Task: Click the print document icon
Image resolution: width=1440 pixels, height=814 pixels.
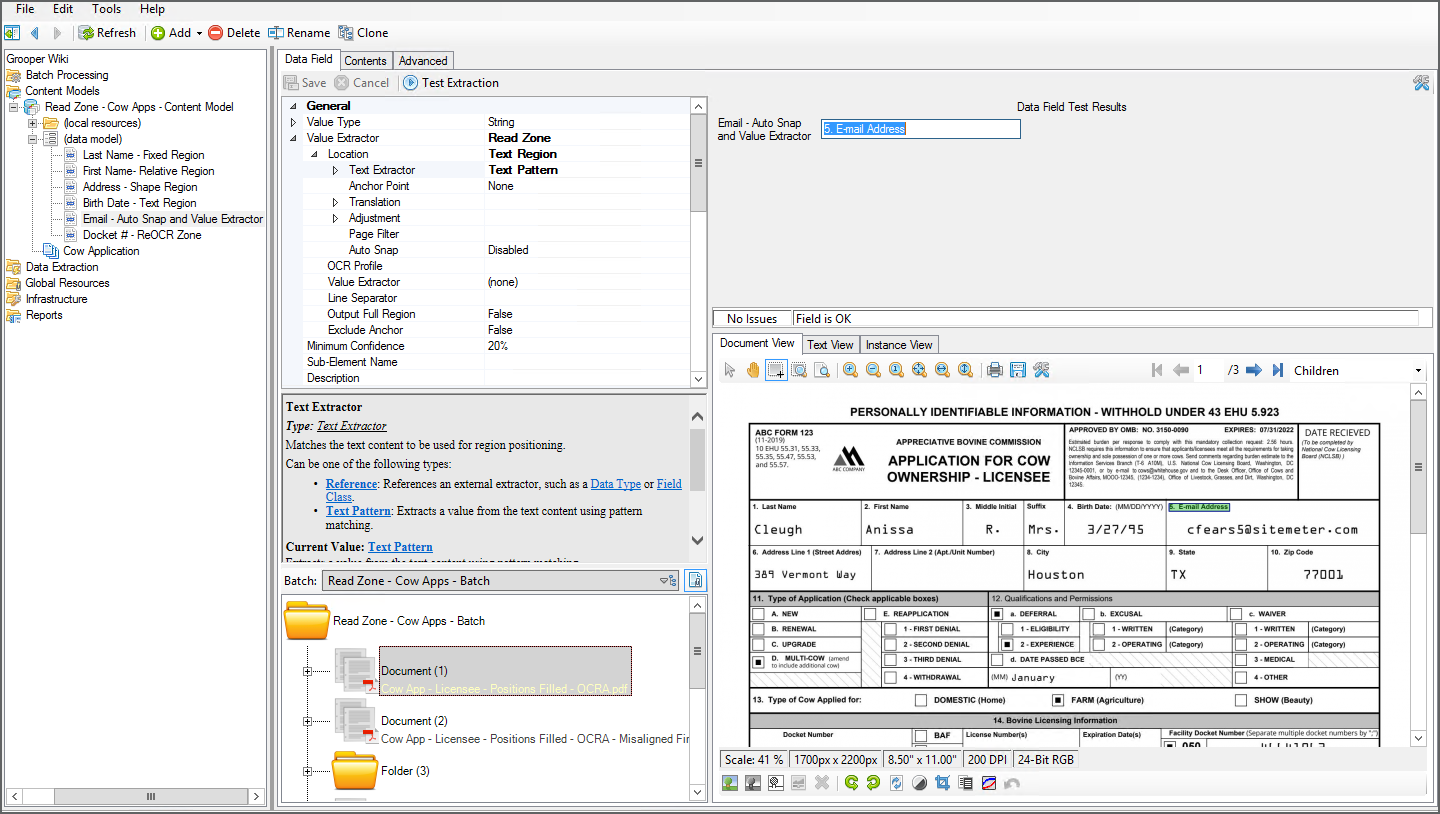Action: 995,371
